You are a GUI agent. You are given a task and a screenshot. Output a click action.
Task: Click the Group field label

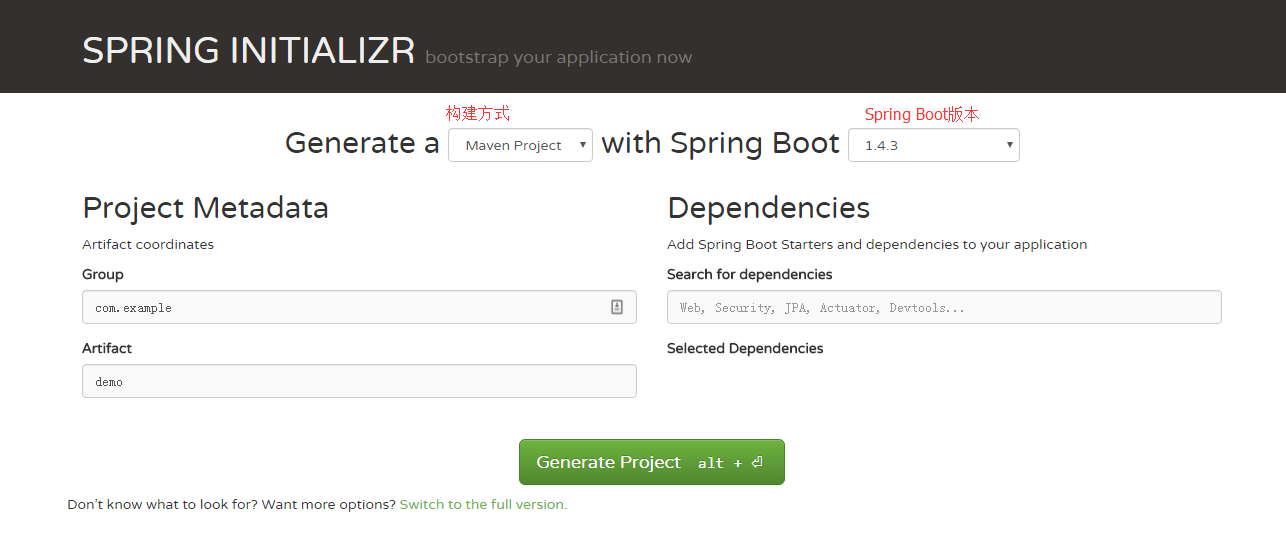coord(103,275)
